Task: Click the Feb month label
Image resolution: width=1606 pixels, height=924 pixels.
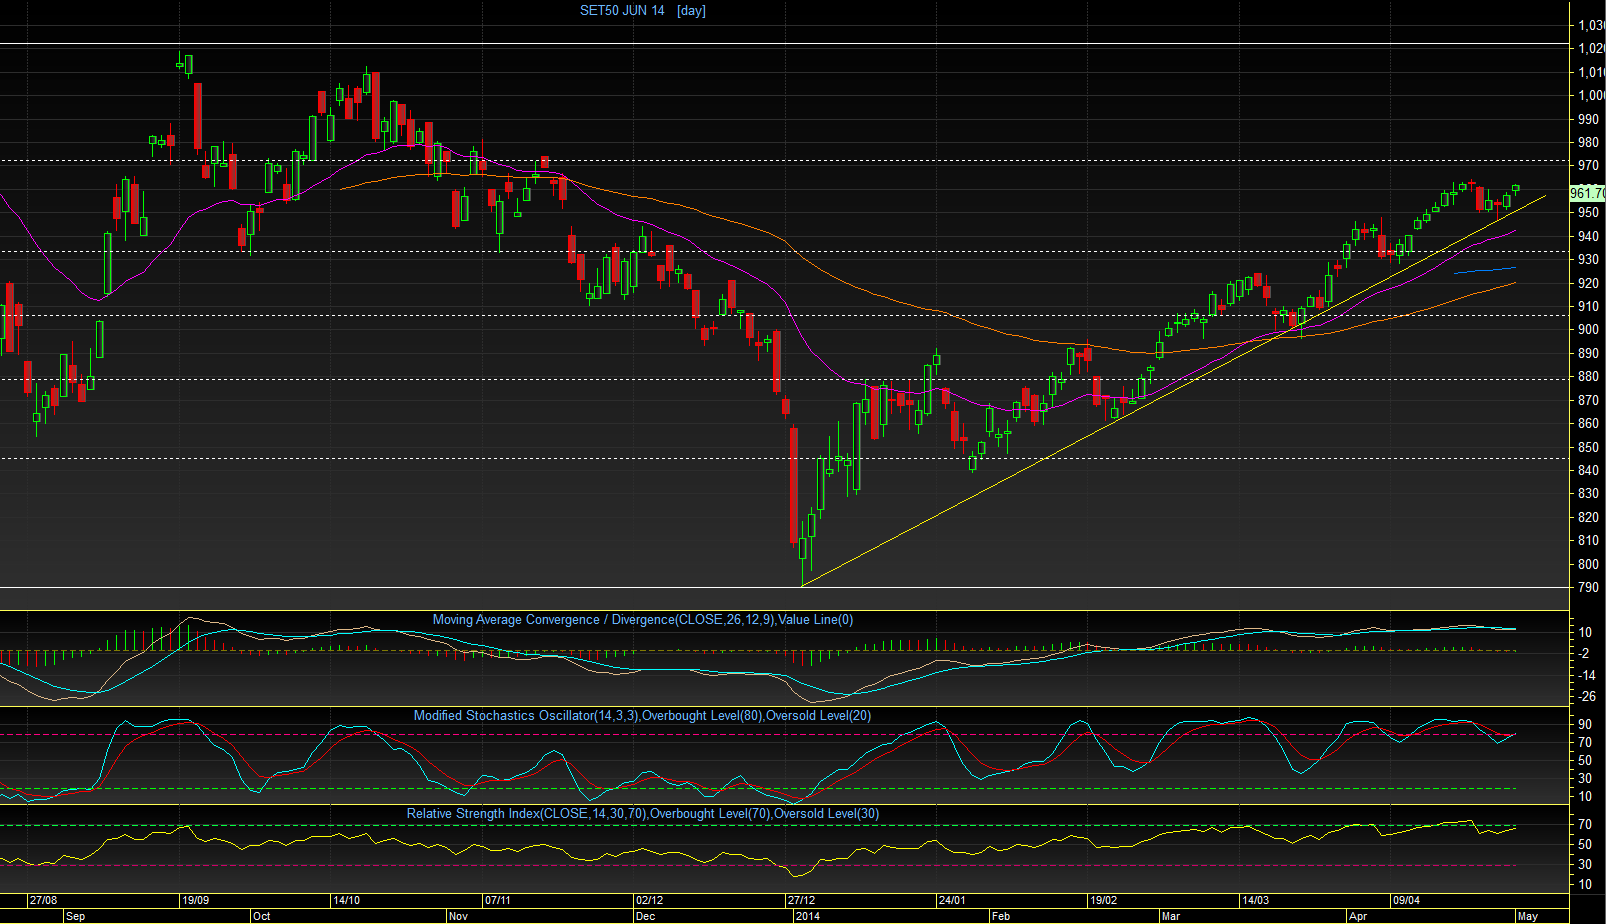Action: click(1000, 916)
